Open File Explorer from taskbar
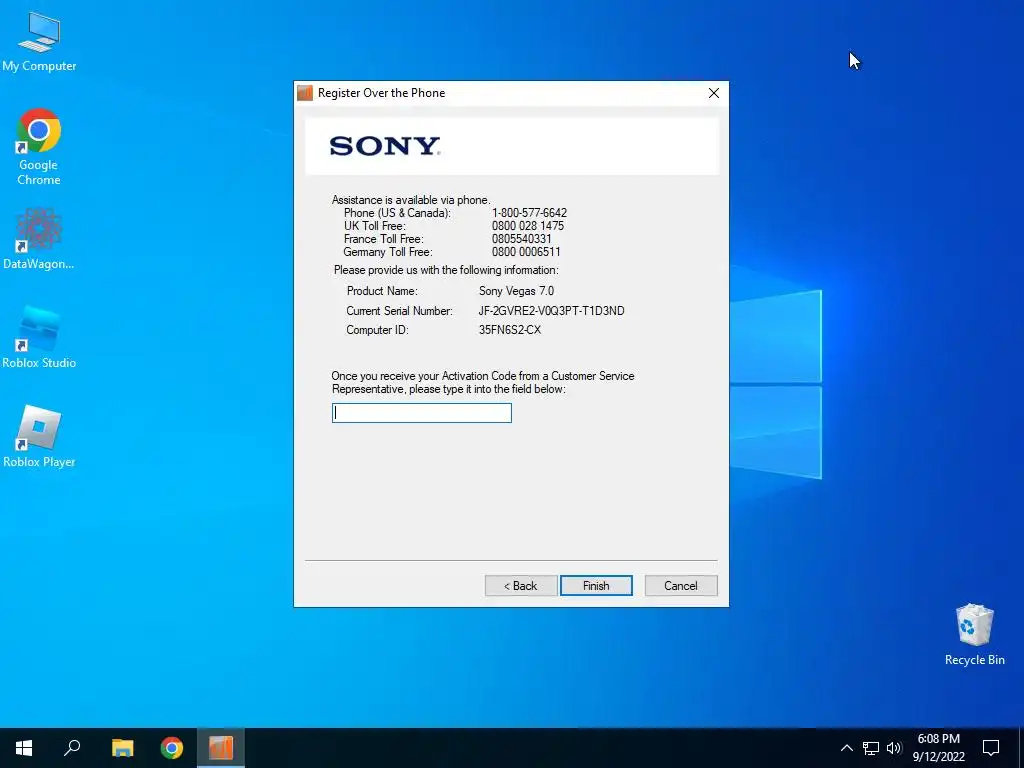The height and width of the screenshot is (768, 1024). [x=122, y=748]
